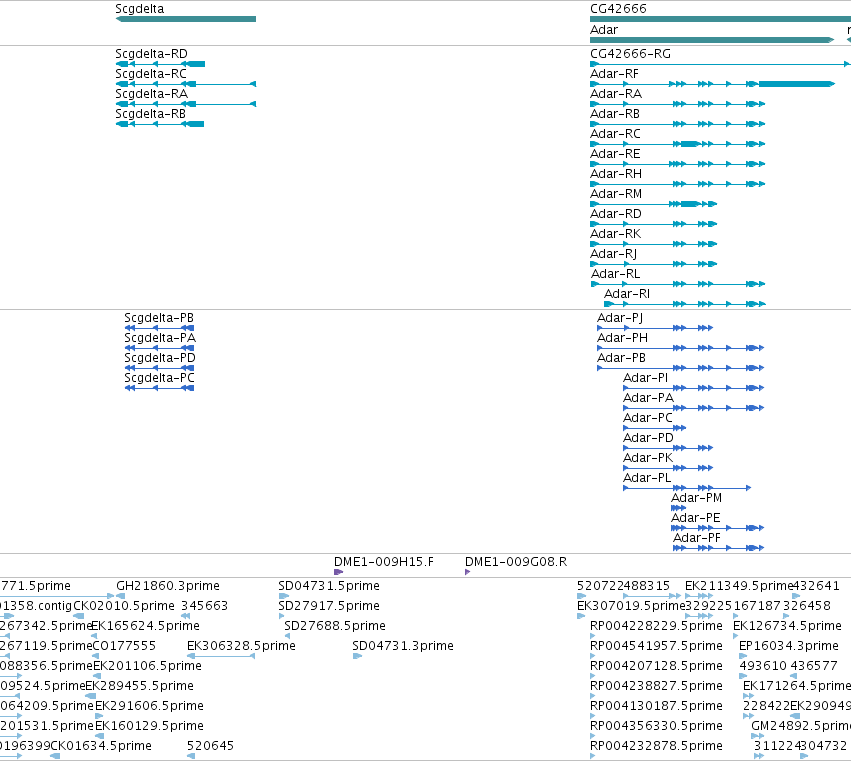Select the Adar-RE transcript label
Viewport: 851px width, 761px height.
[x=615, y=154]
